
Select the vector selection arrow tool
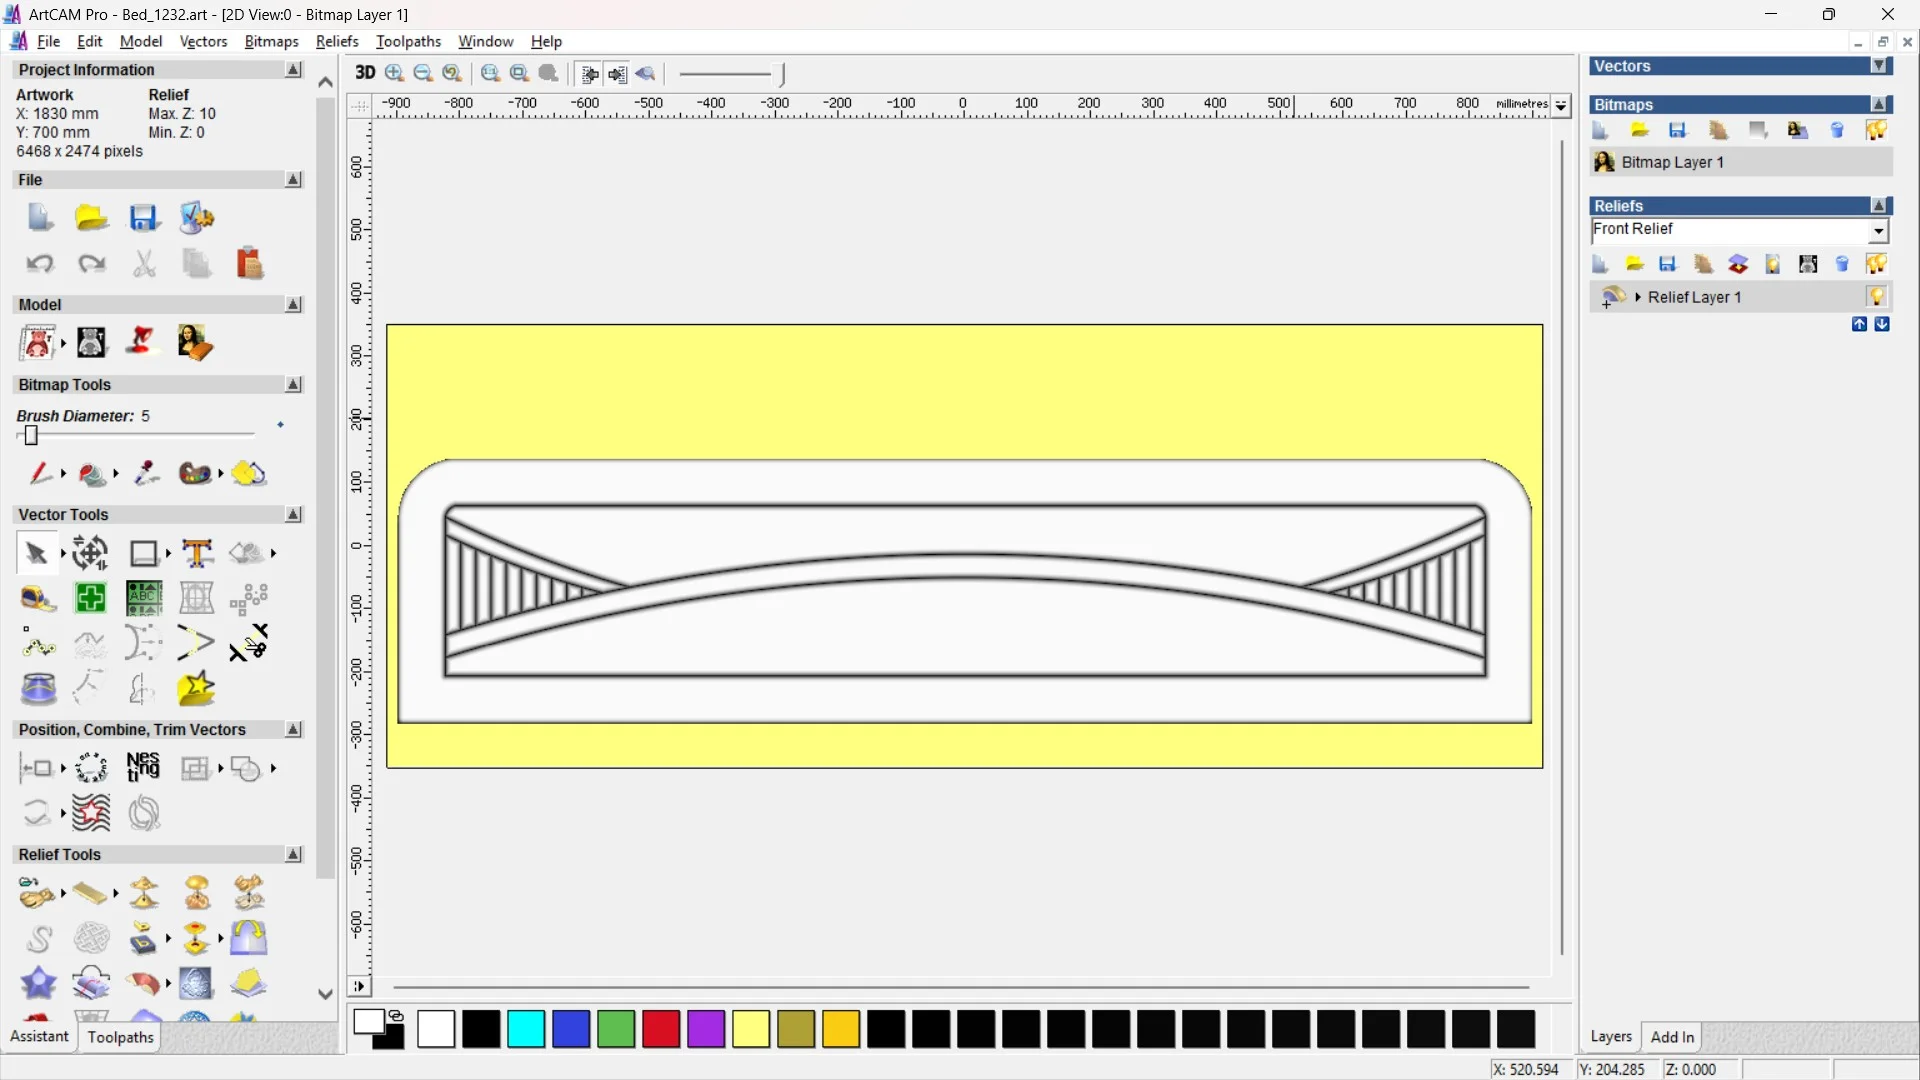click(37, 553)
